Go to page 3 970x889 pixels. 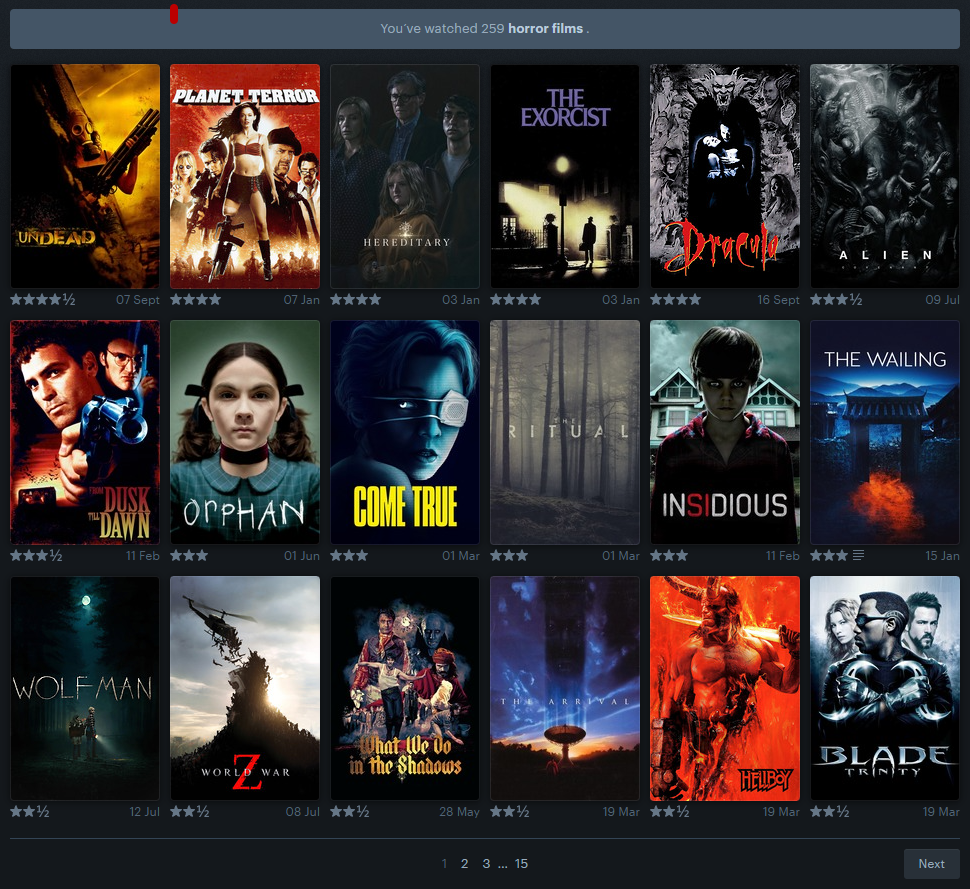tap(486, 864)
